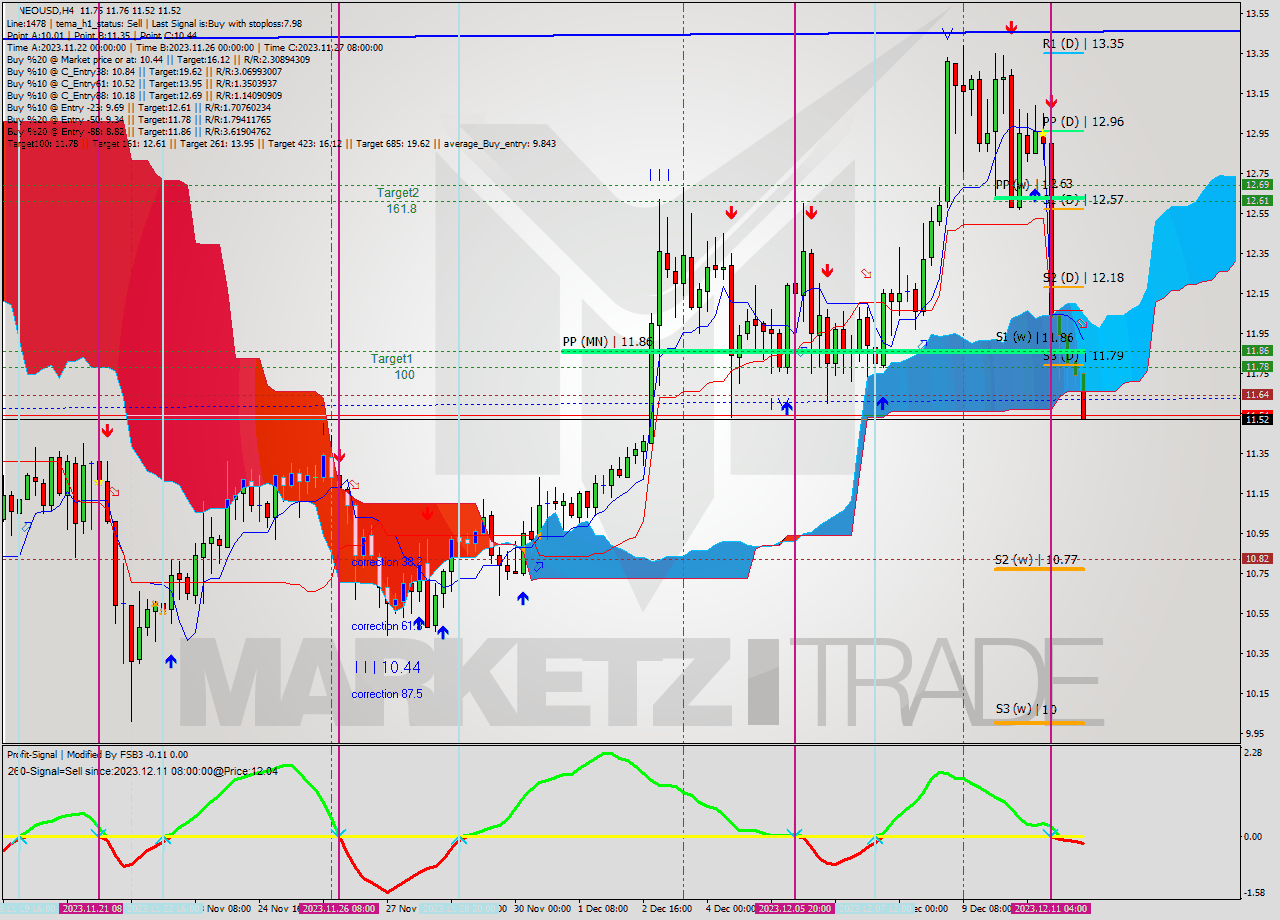Select the 2023.12.05 20:00 date marker
Image resolution: width=1280 pixels, height=920 pixels.
[x=794, y=909]
